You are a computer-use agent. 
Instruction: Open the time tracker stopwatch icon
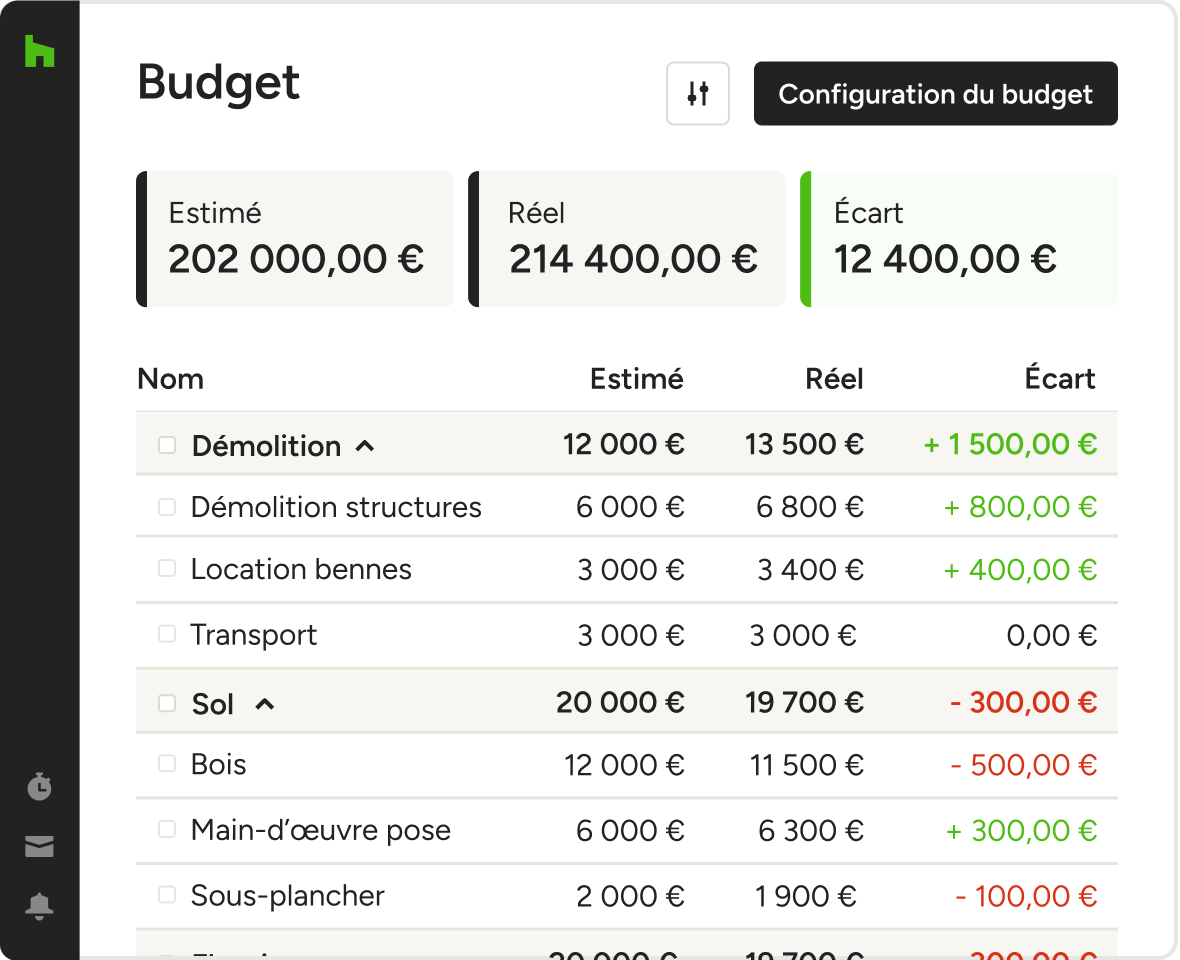pyautogui.click(x=39, y=786)
